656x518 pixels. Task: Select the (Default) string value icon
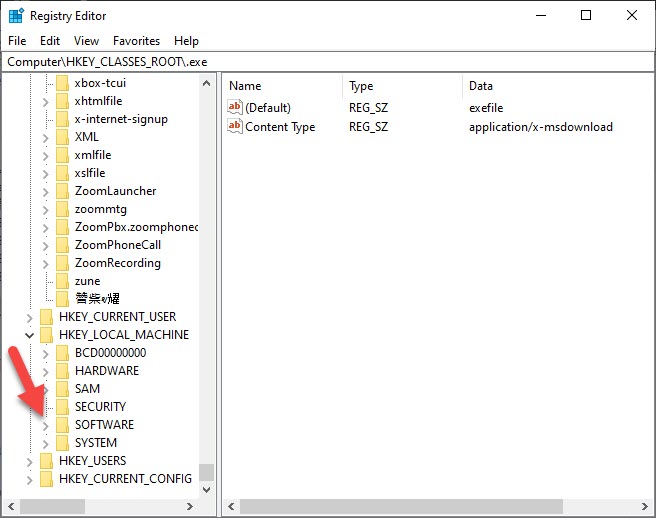[235, 107]
